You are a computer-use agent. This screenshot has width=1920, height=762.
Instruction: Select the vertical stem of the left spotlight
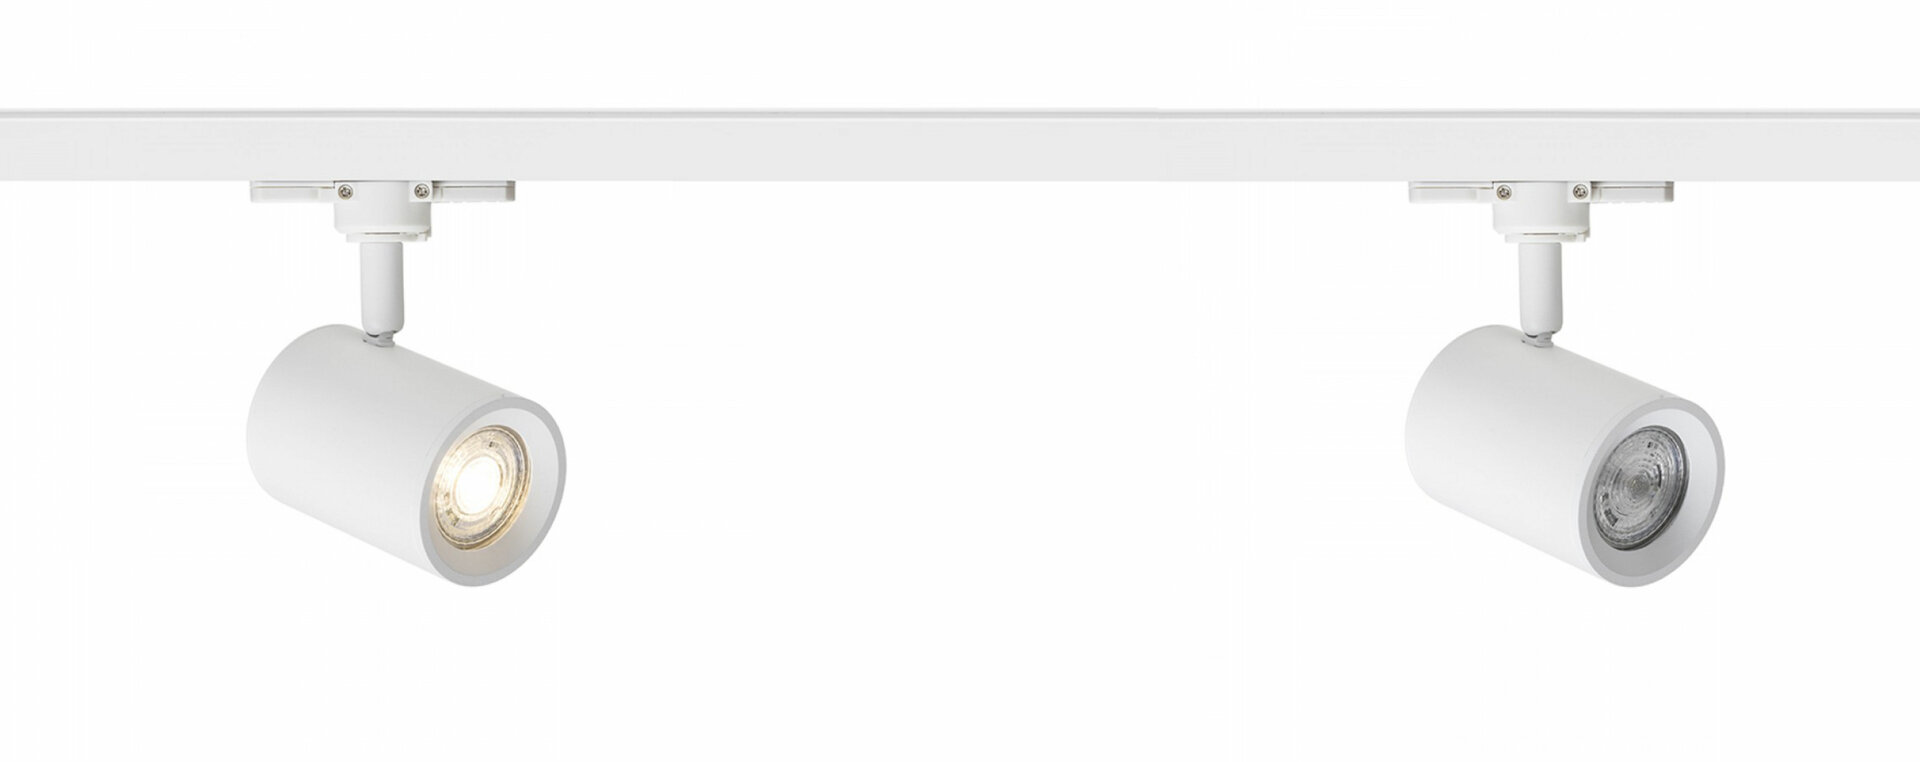(x=382, y=288)
